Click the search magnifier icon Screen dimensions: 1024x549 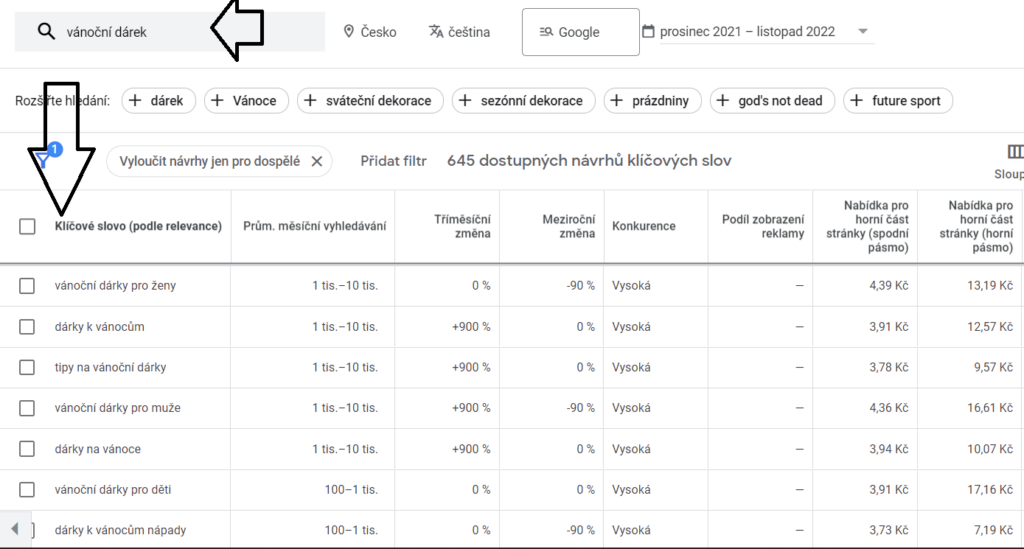(46, 31)
